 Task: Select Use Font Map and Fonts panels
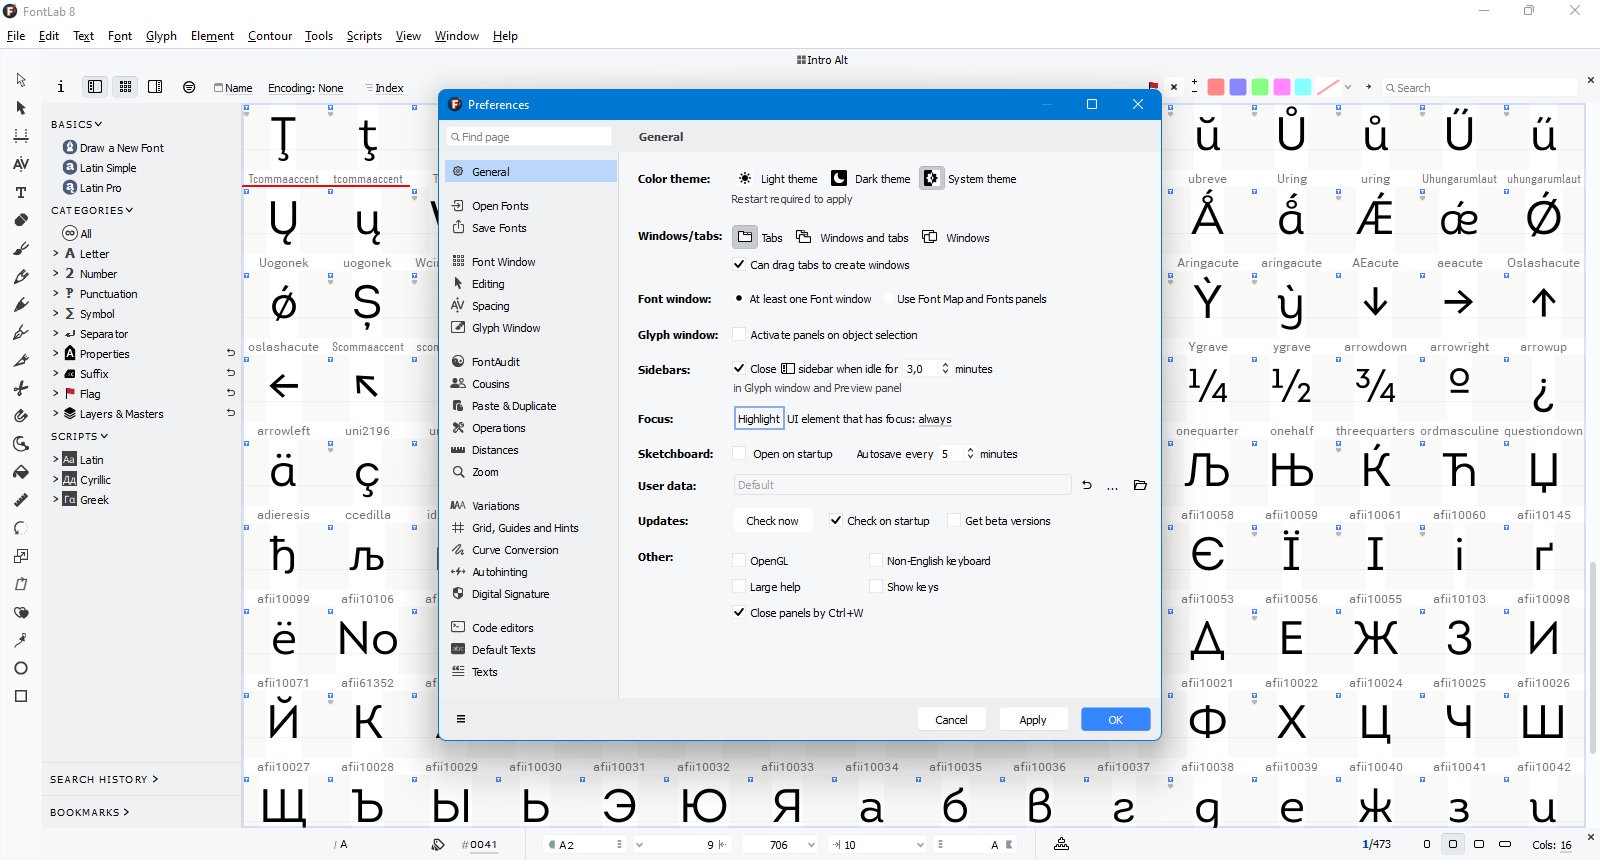(x=888, y=299)
